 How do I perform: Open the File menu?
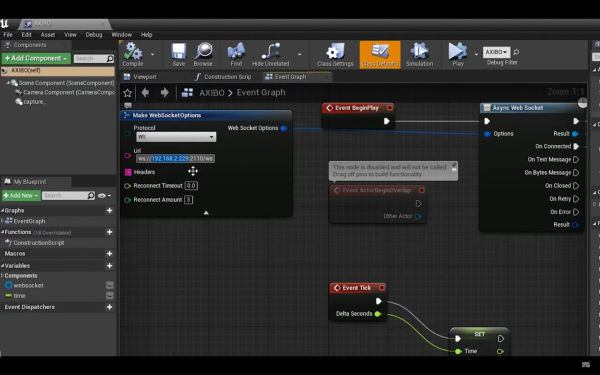(8, 34)
